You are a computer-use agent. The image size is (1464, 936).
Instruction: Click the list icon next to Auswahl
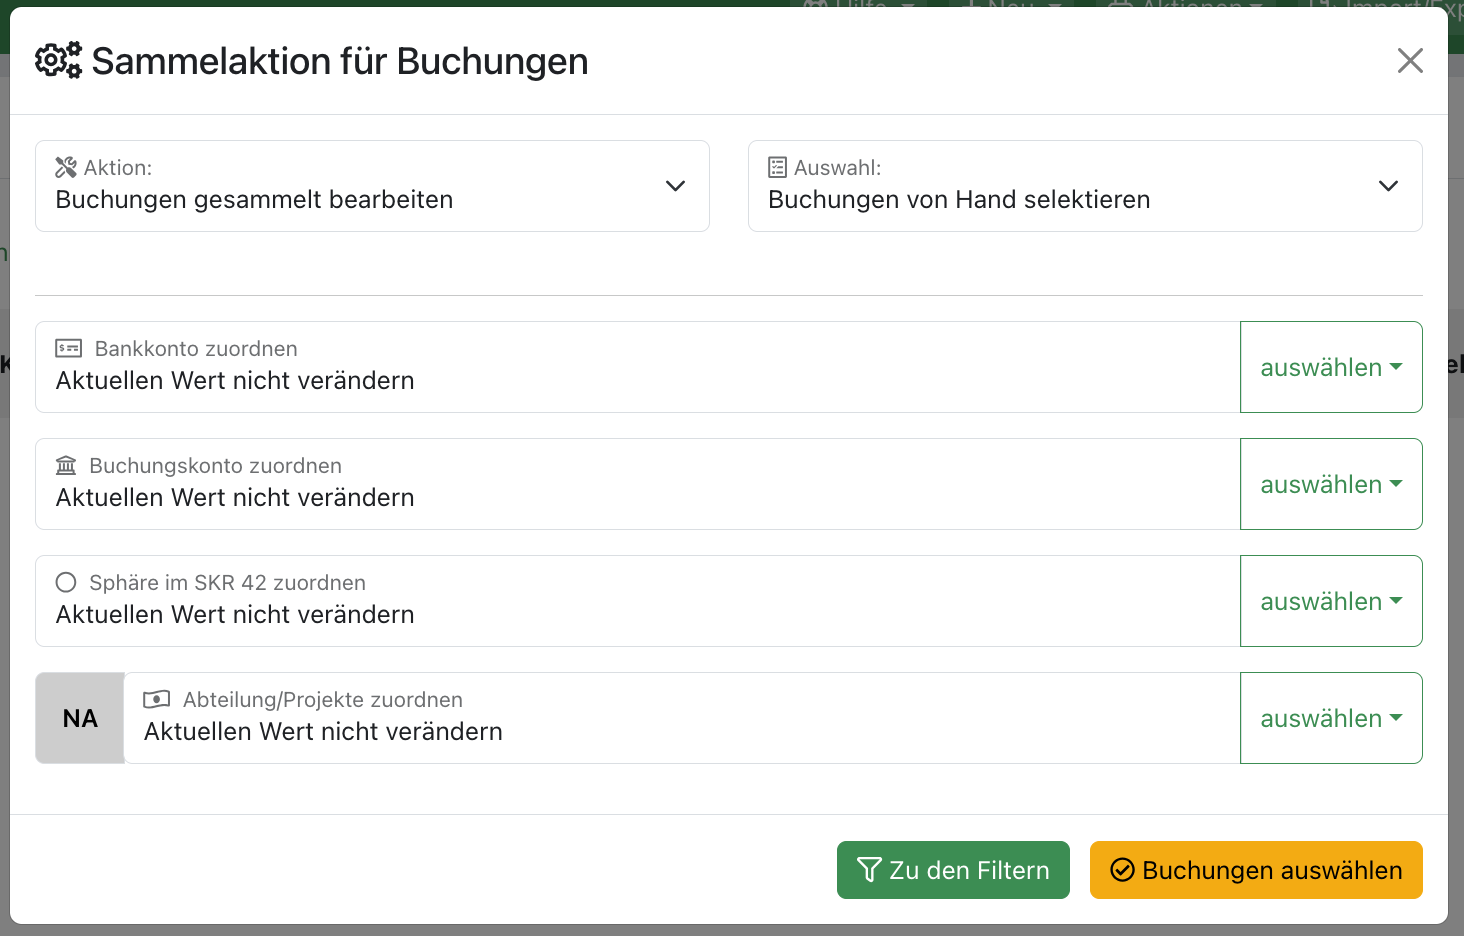click(777, 167)
